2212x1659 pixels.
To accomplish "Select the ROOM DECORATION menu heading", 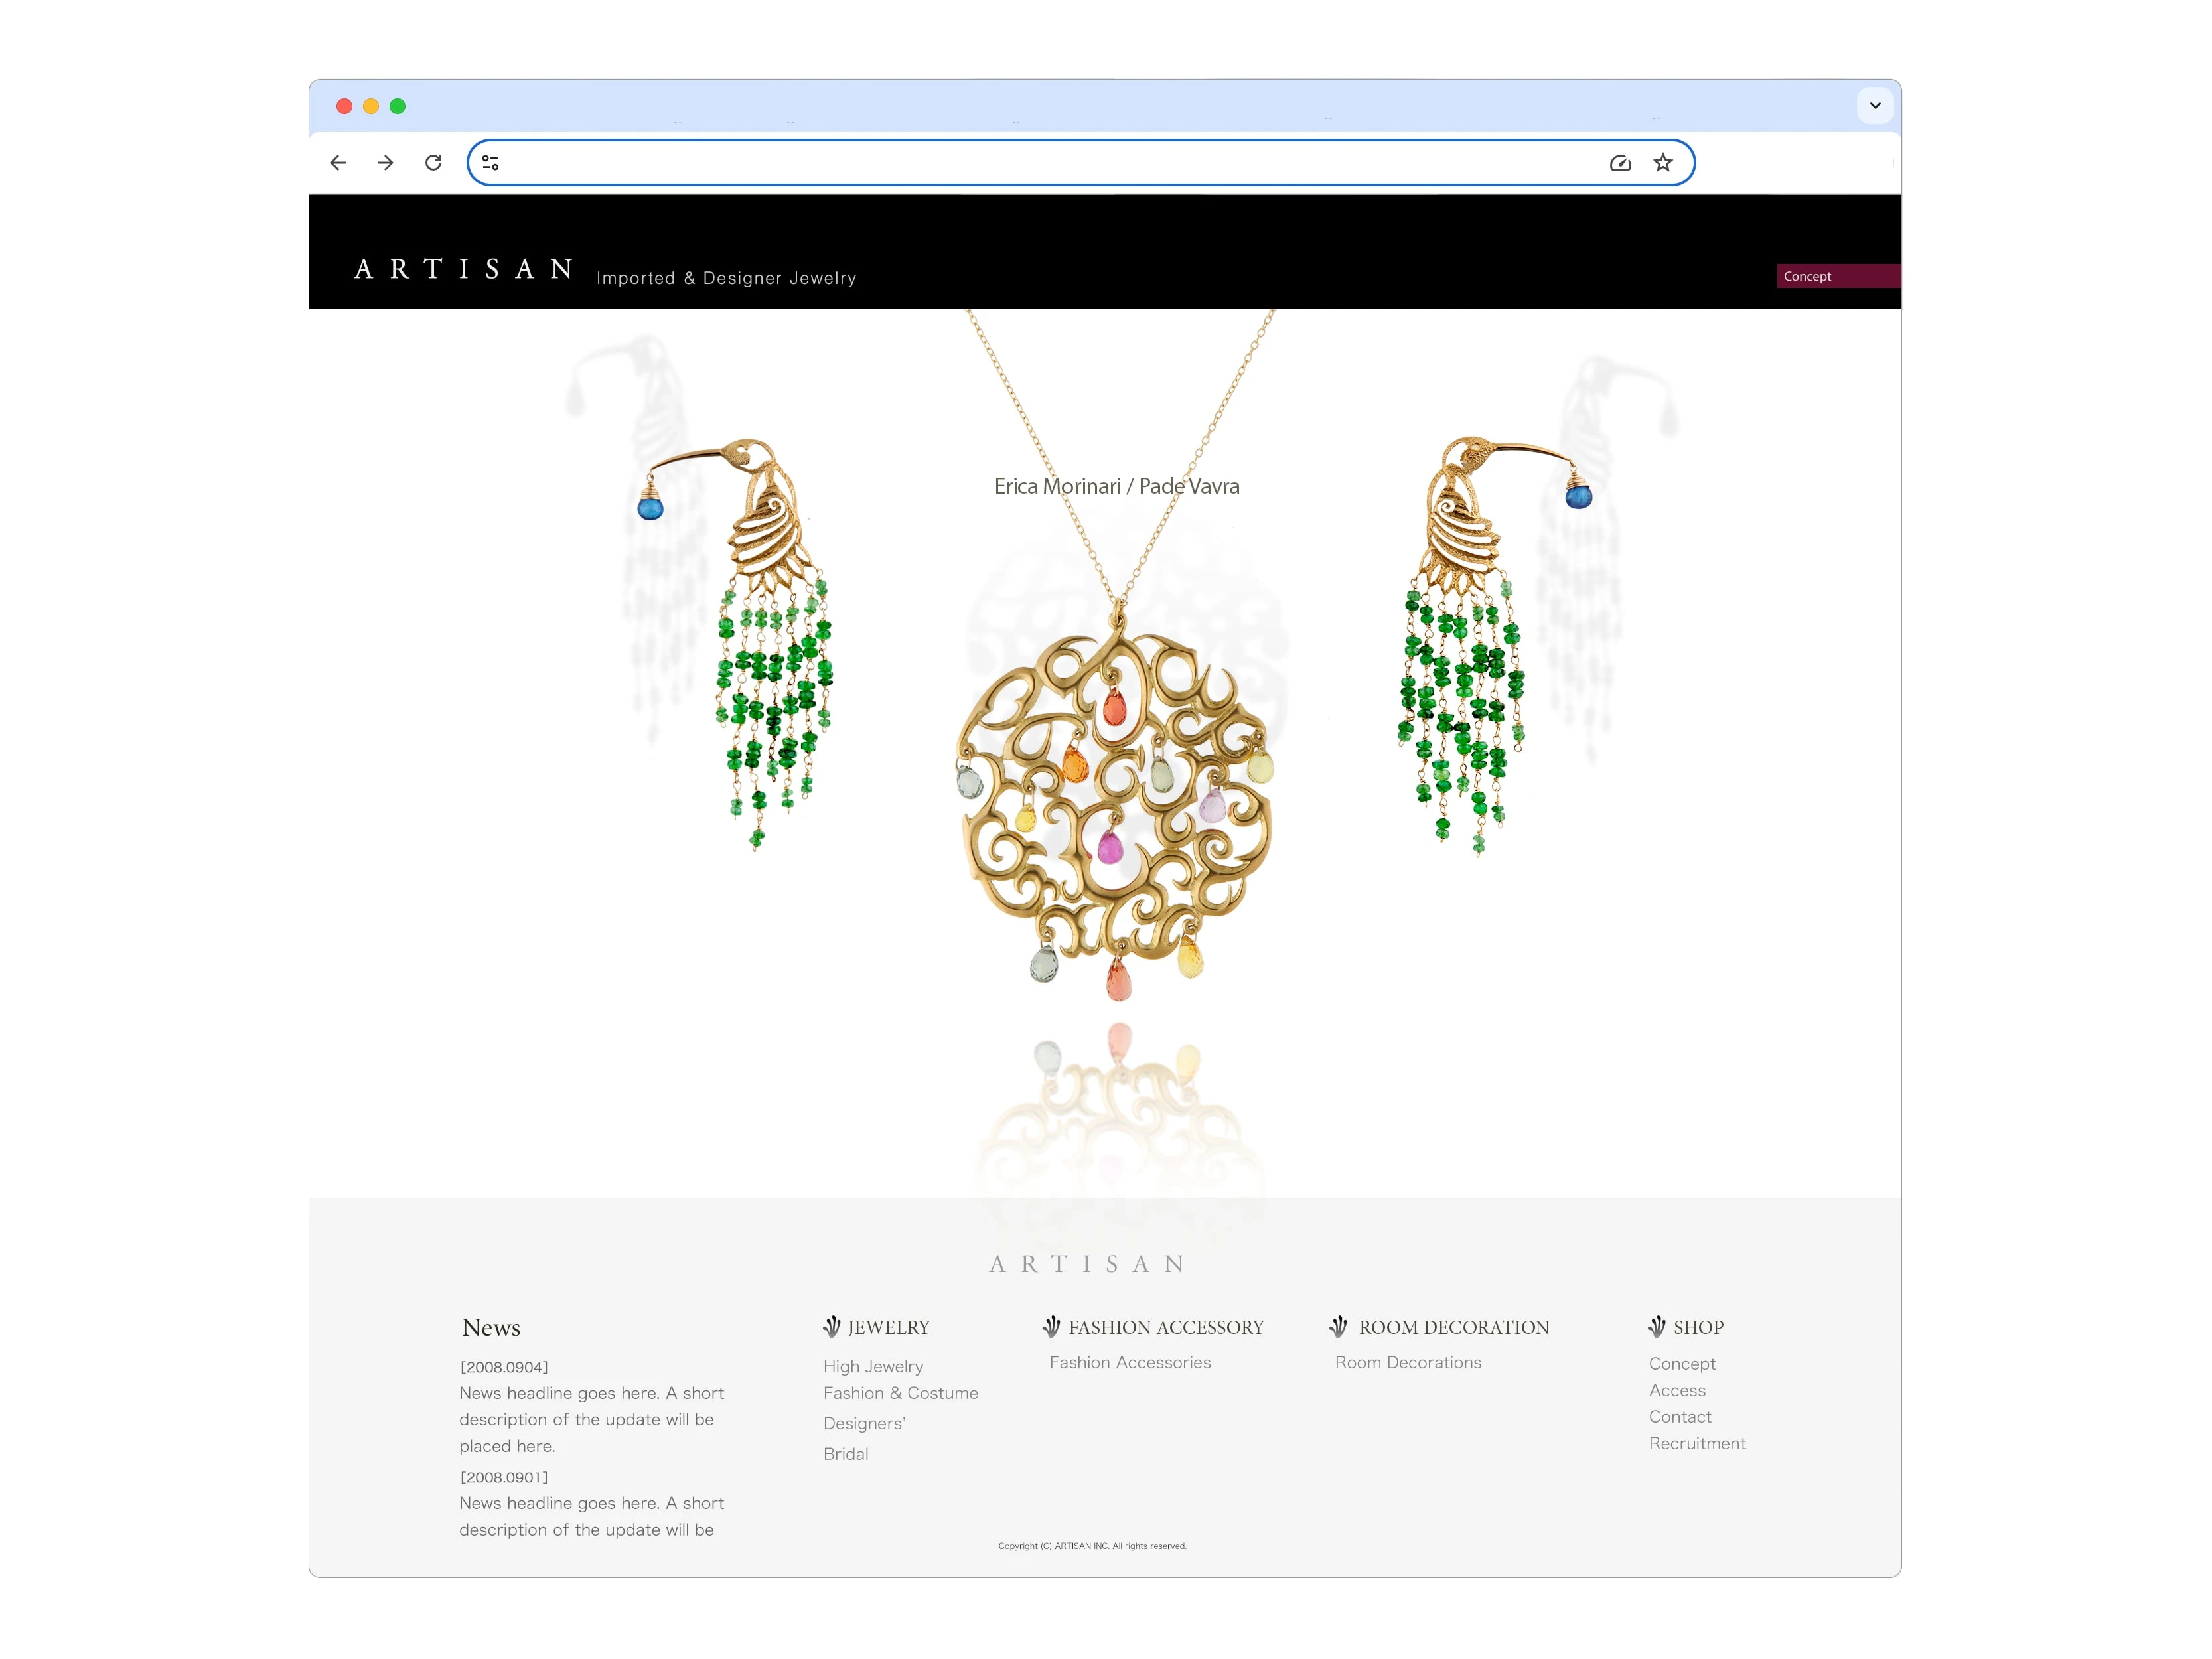I will tap(1454, 1327).
